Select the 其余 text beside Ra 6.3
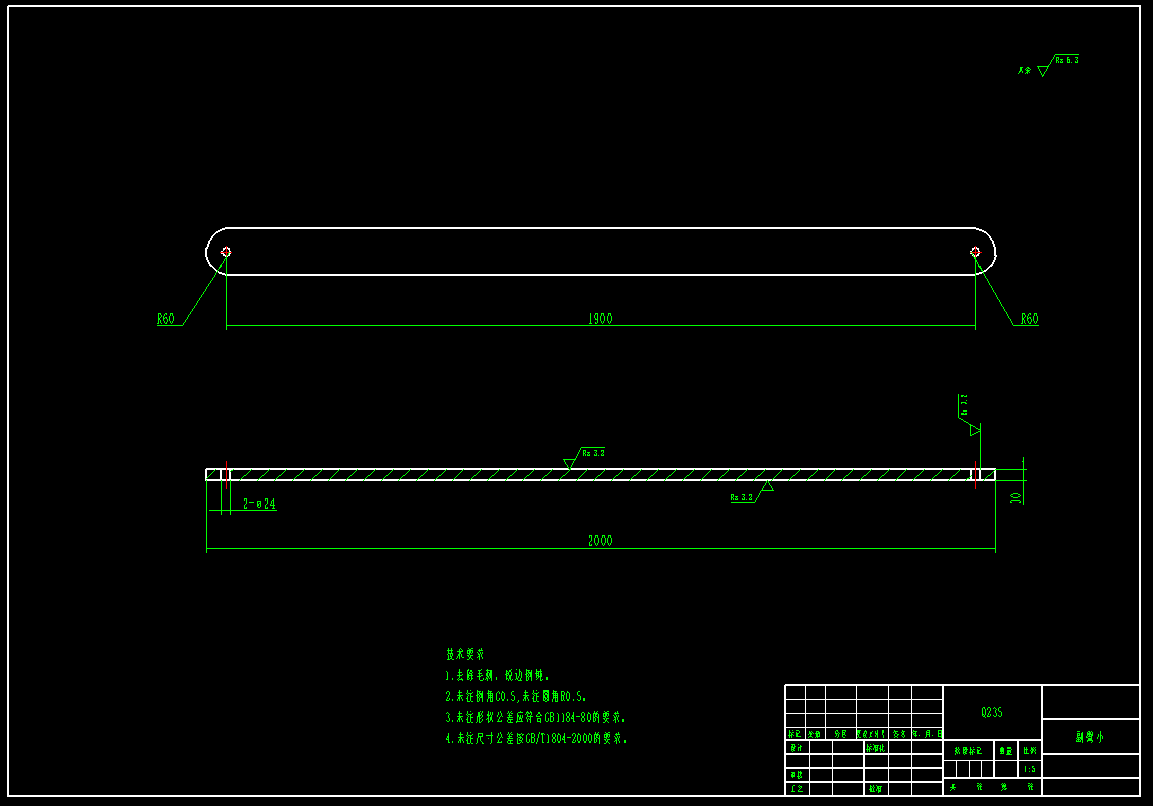Viewport: 1153px width, 806px height. coord(1024,71)
